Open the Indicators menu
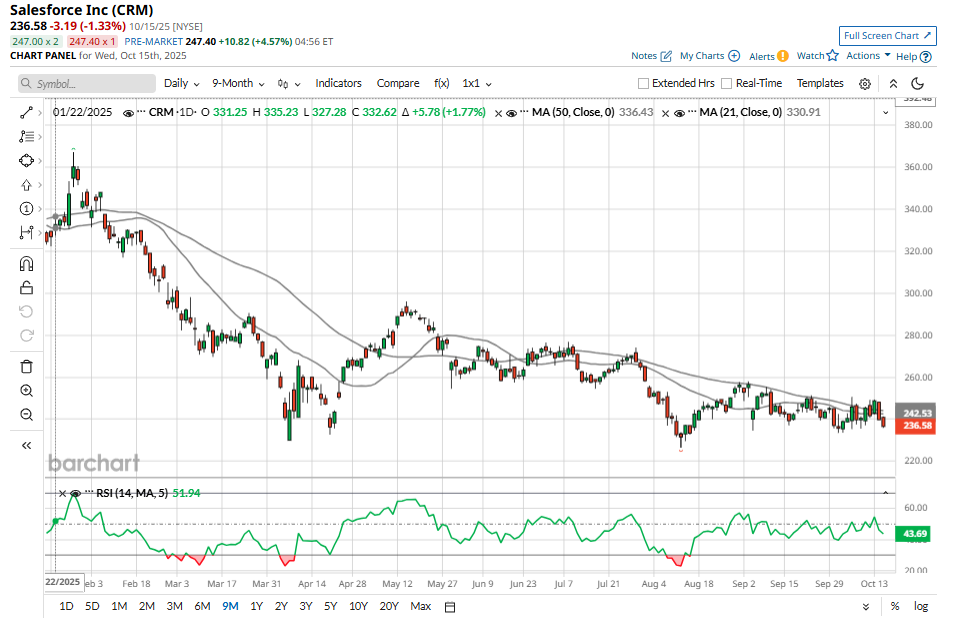Screen dimensions: 971x641 point(338,84)
